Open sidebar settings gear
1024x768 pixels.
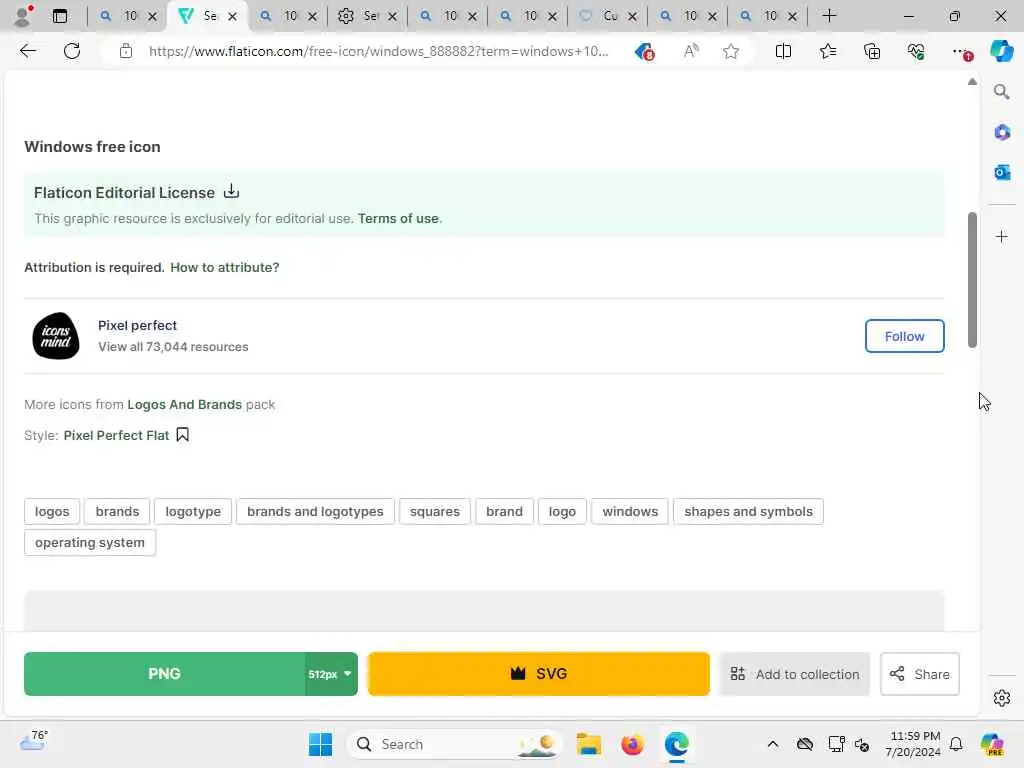click(1002, 698)
